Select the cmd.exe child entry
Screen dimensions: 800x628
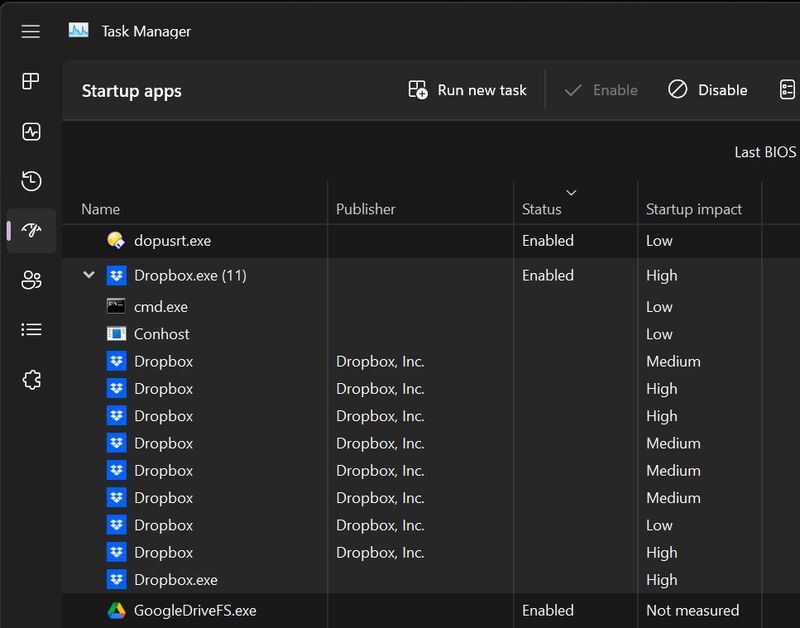pyautogui.click(x=160, y=307)
